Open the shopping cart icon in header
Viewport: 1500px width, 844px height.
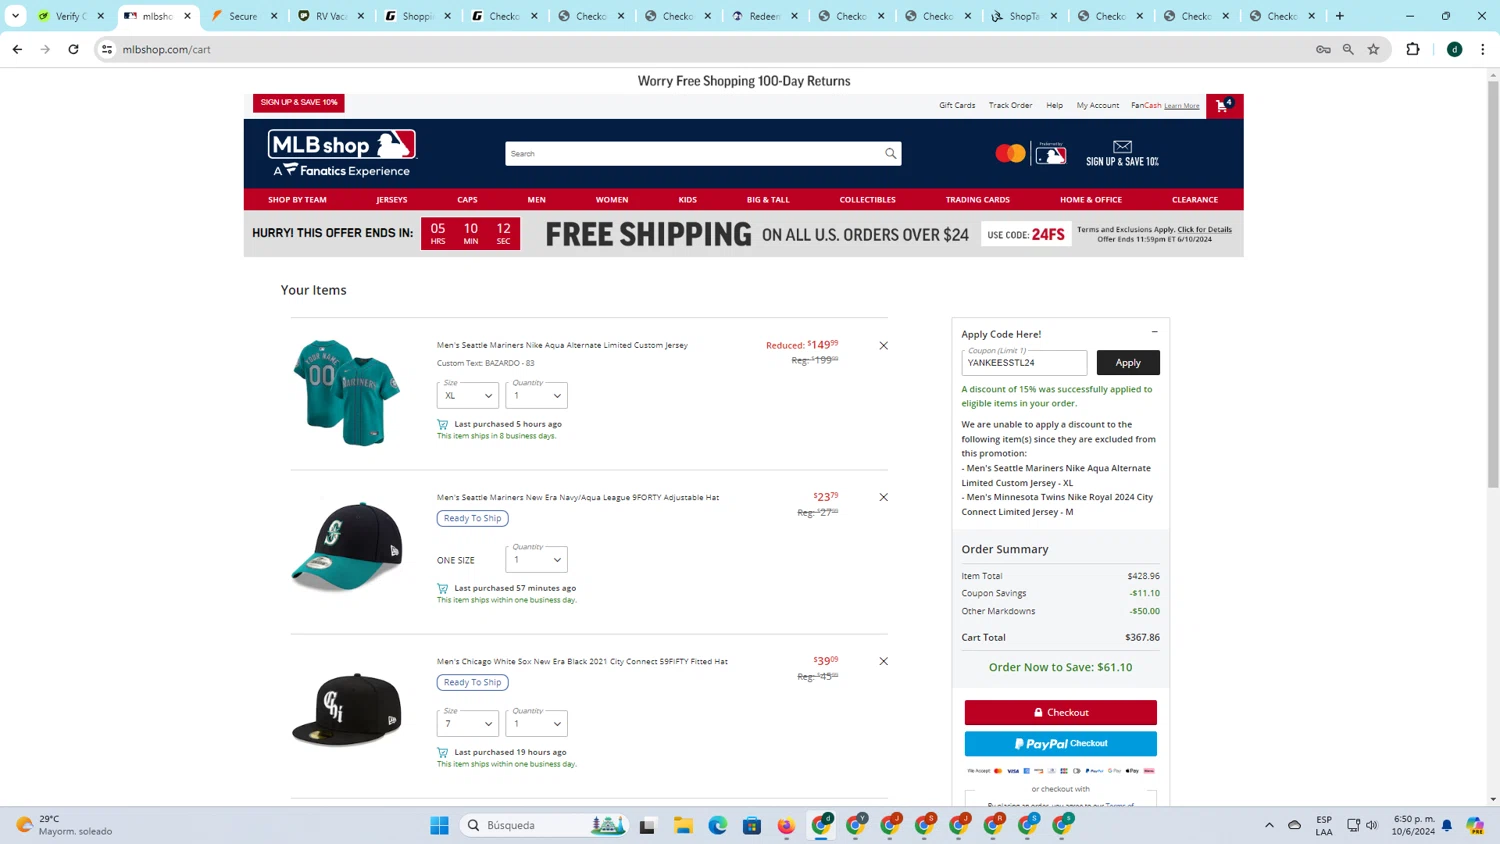pyautogui.click(x=1223, y=105)
